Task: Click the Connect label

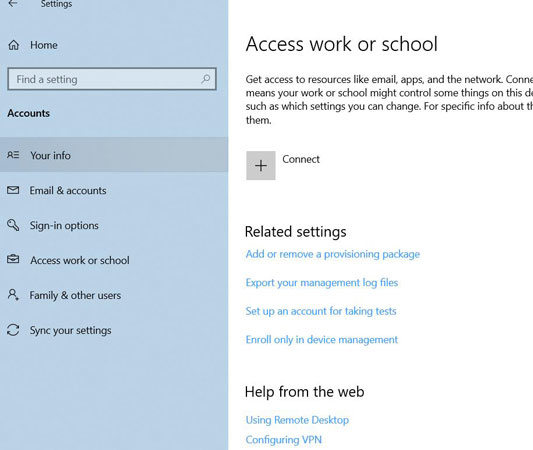Action: 301,159
